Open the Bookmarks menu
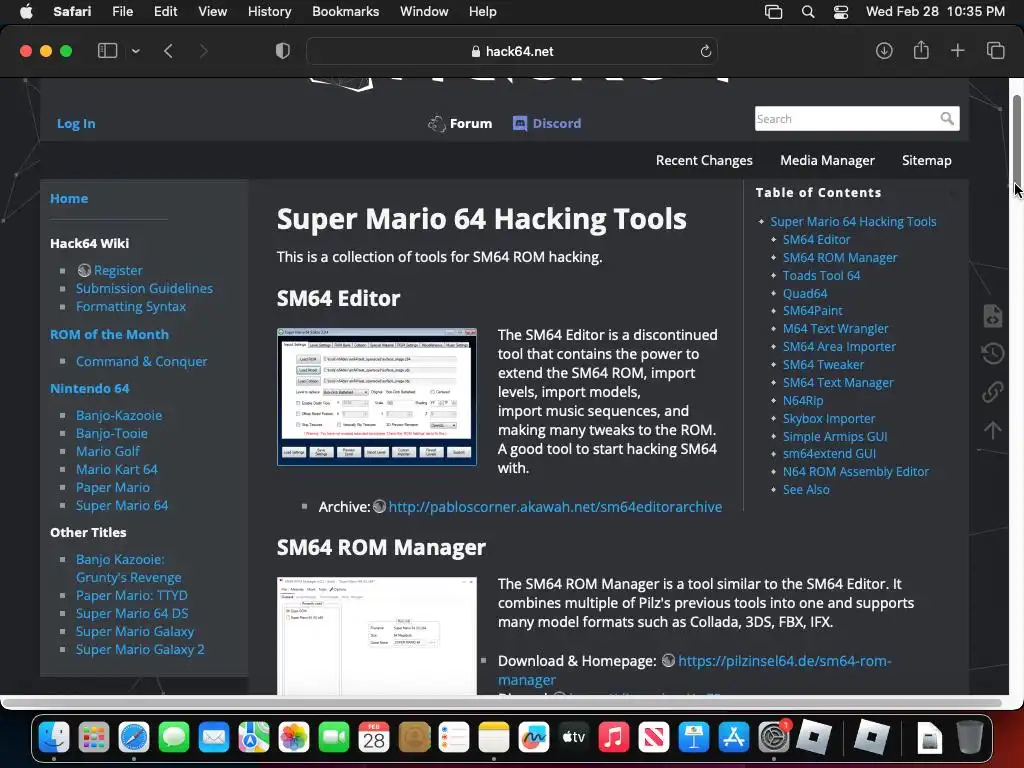This screenshot has width=1024, height=768. (x=345, y=12)
